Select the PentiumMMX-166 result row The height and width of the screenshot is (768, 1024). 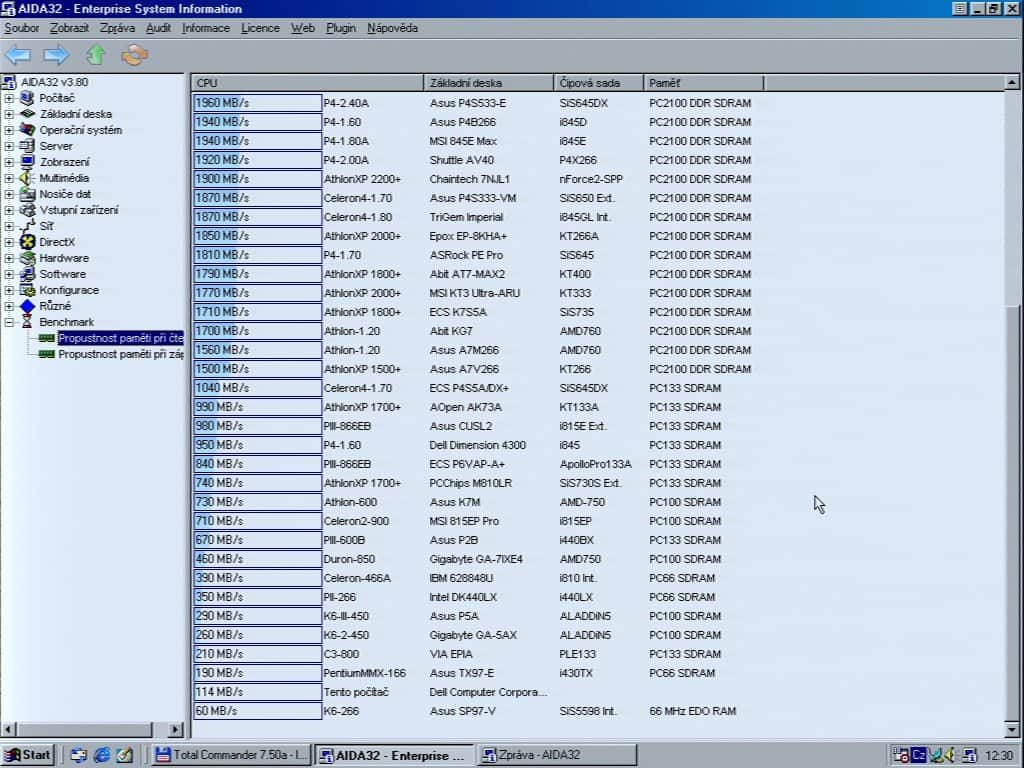pyautogui.click(x=455, y=673)
